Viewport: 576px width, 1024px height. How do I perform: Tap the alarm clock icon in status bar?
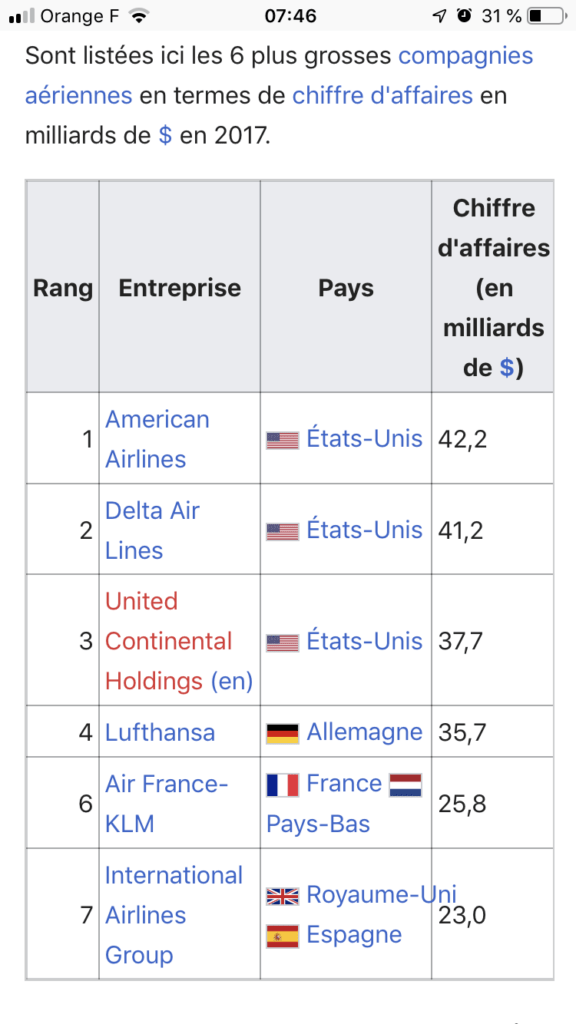pyautogui.click(x=464, y=16)
